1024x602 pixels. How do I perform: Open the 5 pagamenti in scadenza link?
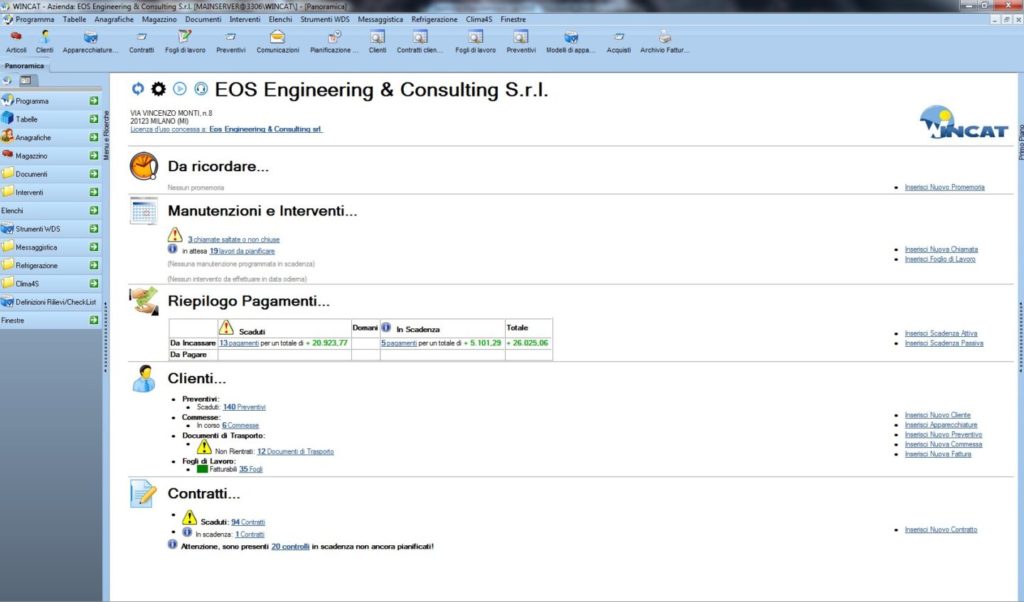point(399,343)
